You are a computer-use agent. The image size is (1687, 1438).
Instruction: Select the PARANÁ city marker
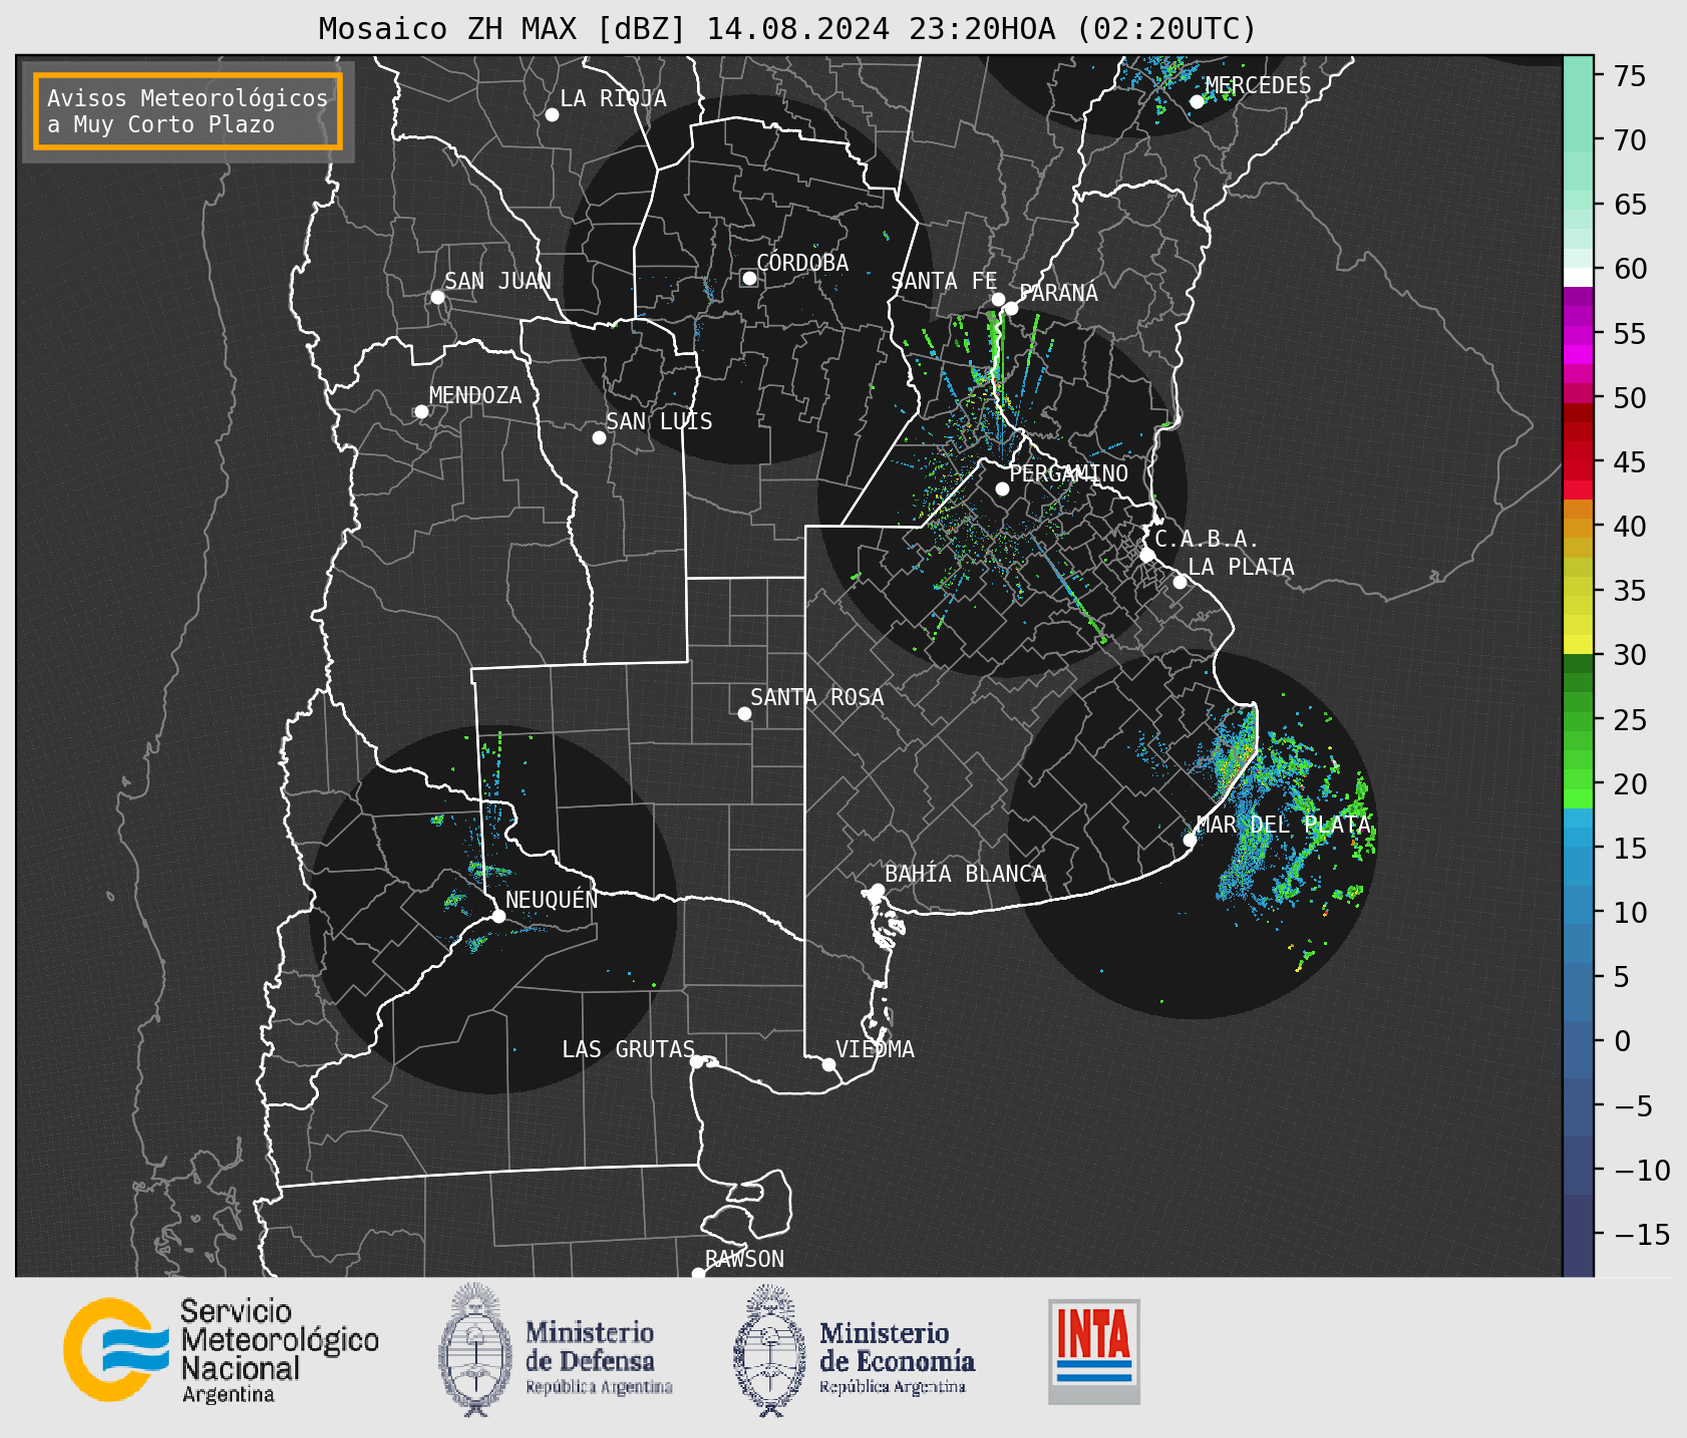pyautogui.click(x=1011, y=308)
